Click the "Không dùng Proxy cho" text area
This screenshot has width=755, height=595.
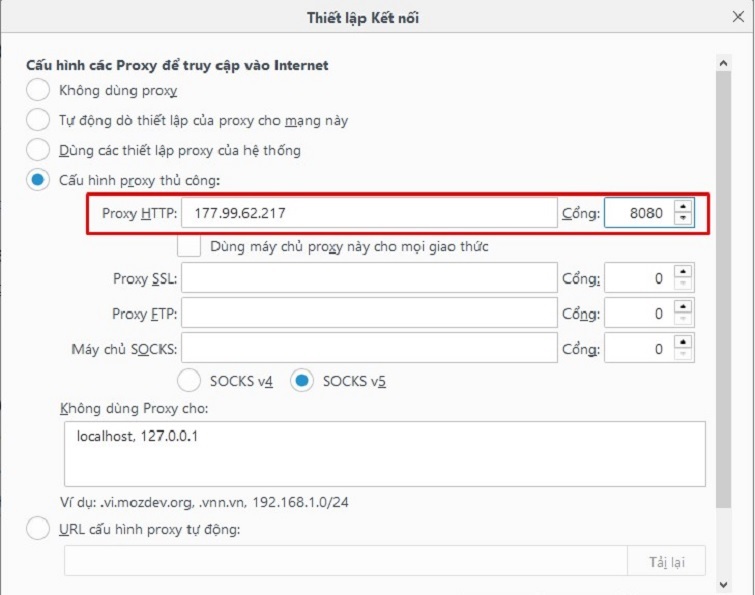(x=384, y=453)
